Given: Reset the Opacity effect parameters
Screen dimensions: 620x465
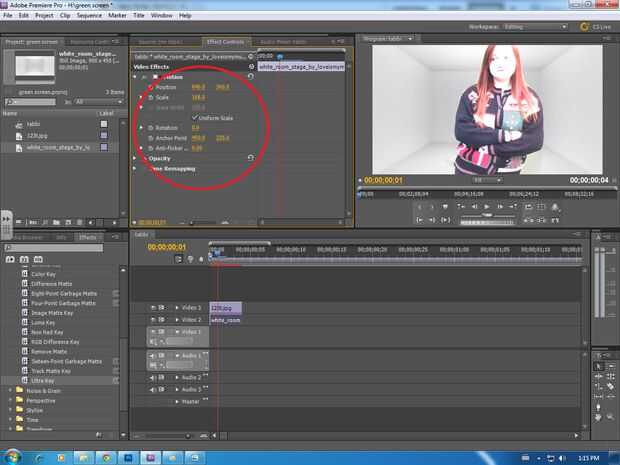Looking at the screenshot, I should click(251, 158).
